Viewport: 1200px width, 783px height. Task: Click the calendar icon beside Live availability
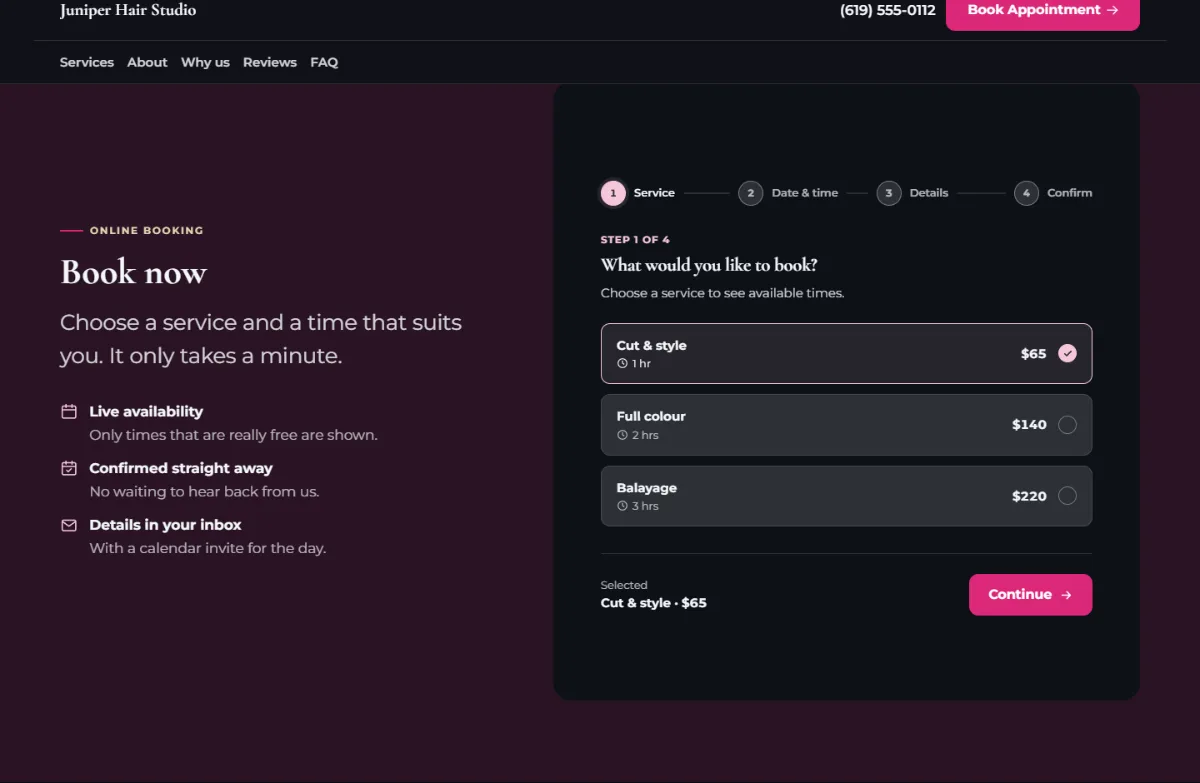(69, 411)
